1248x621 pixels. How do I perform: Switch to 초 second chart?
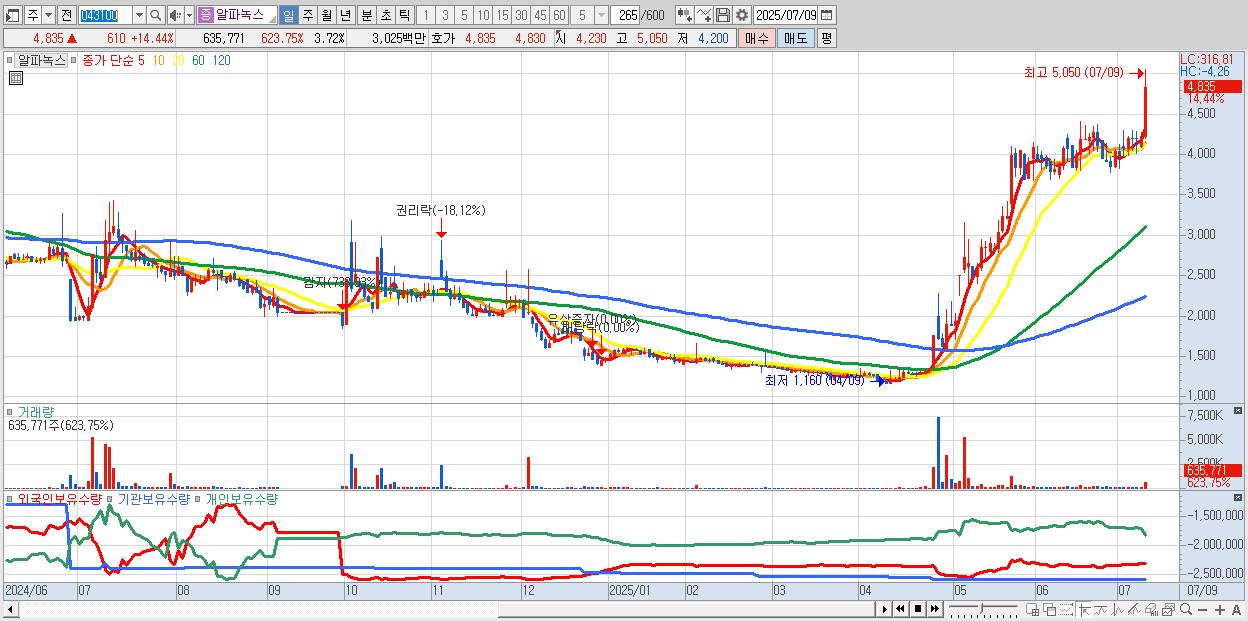click(x=385, y=15)
